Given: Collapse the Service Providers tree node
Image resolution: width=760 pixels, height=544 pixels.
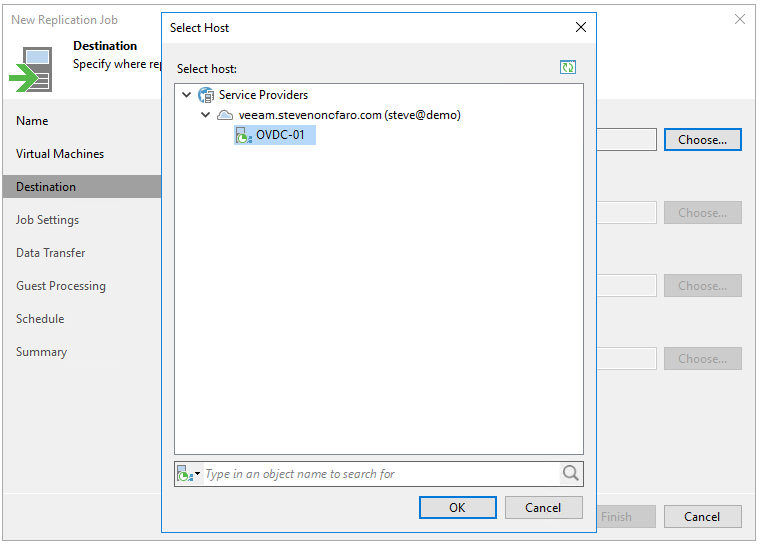Looking at the screenshot, I should point(186,95).
